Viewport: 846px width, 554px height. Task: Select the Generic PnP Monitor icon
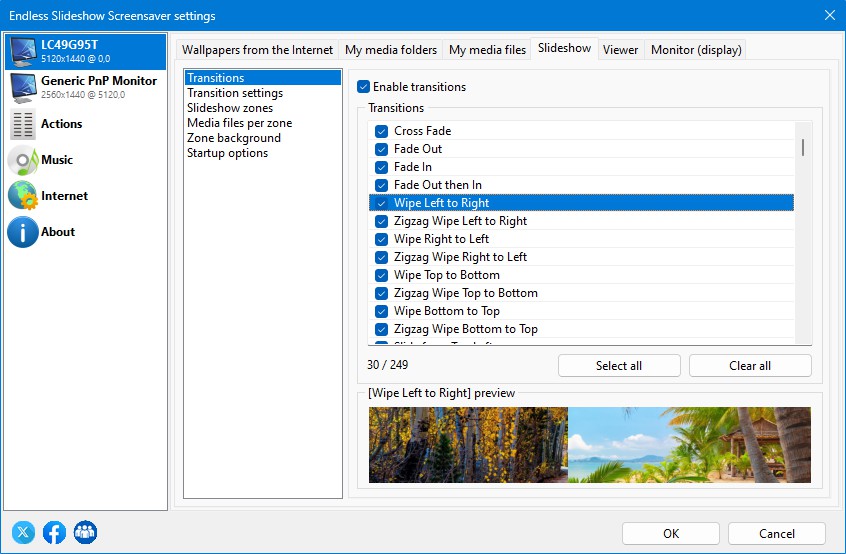23,87
